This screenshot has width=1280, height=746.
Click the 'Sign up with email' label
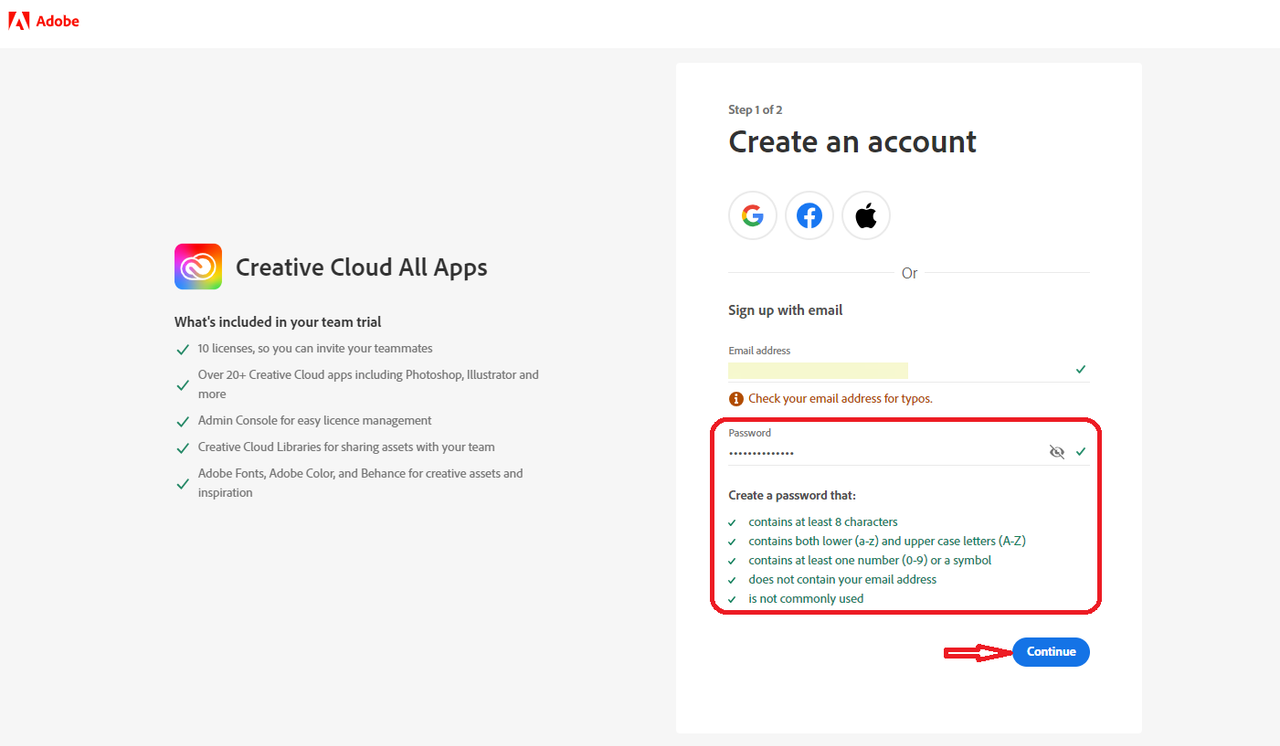click(x=785, y=310)
